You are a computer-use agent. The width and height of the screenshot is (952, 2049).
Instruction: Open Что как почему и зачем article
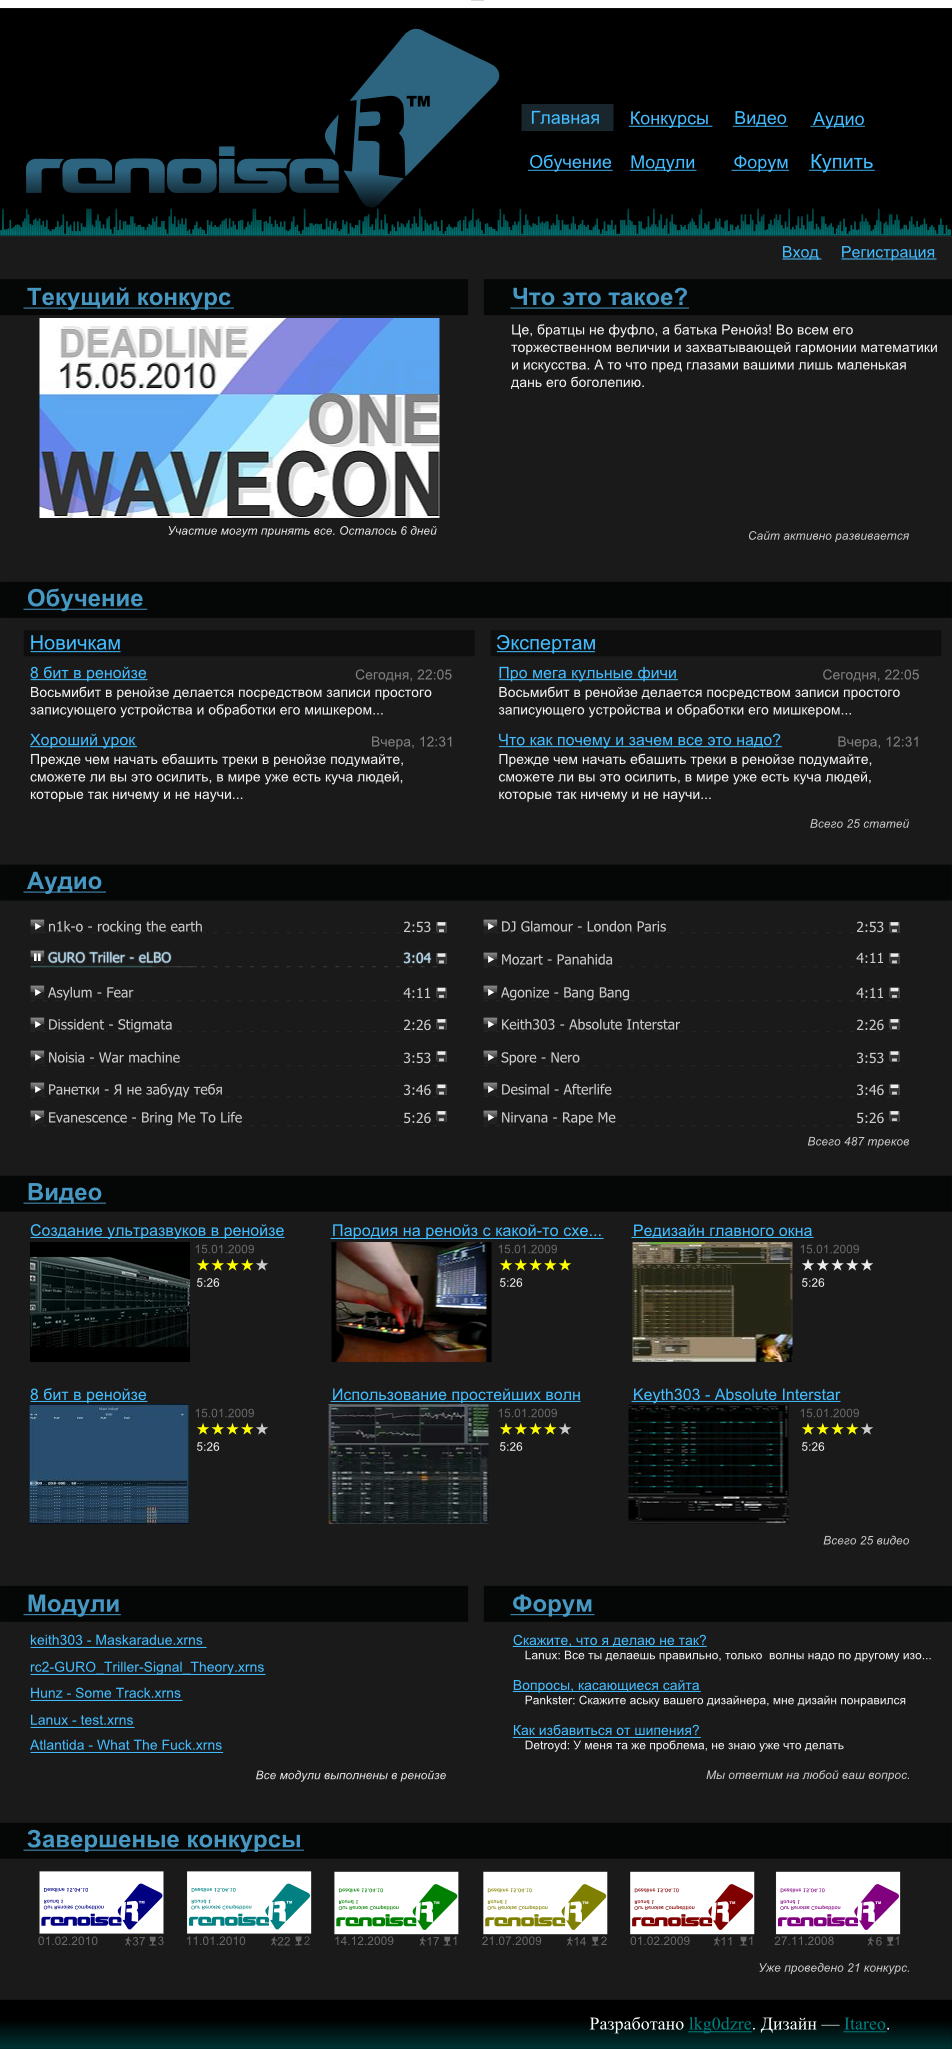pos(640,740)
